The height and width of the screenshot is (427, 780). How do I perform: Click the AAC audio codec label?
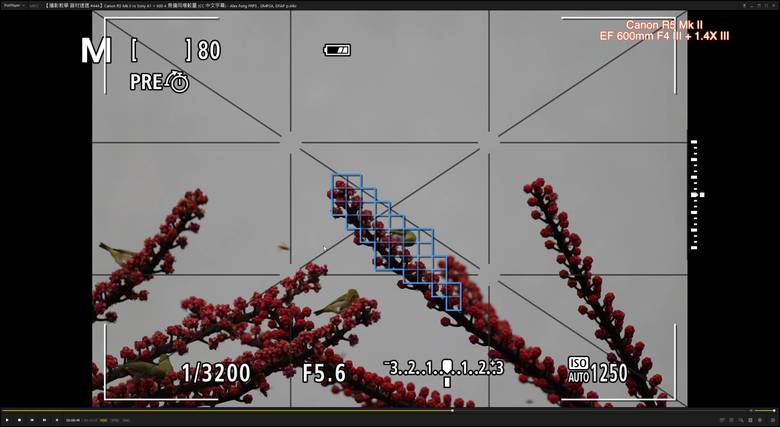click(126, 420)
